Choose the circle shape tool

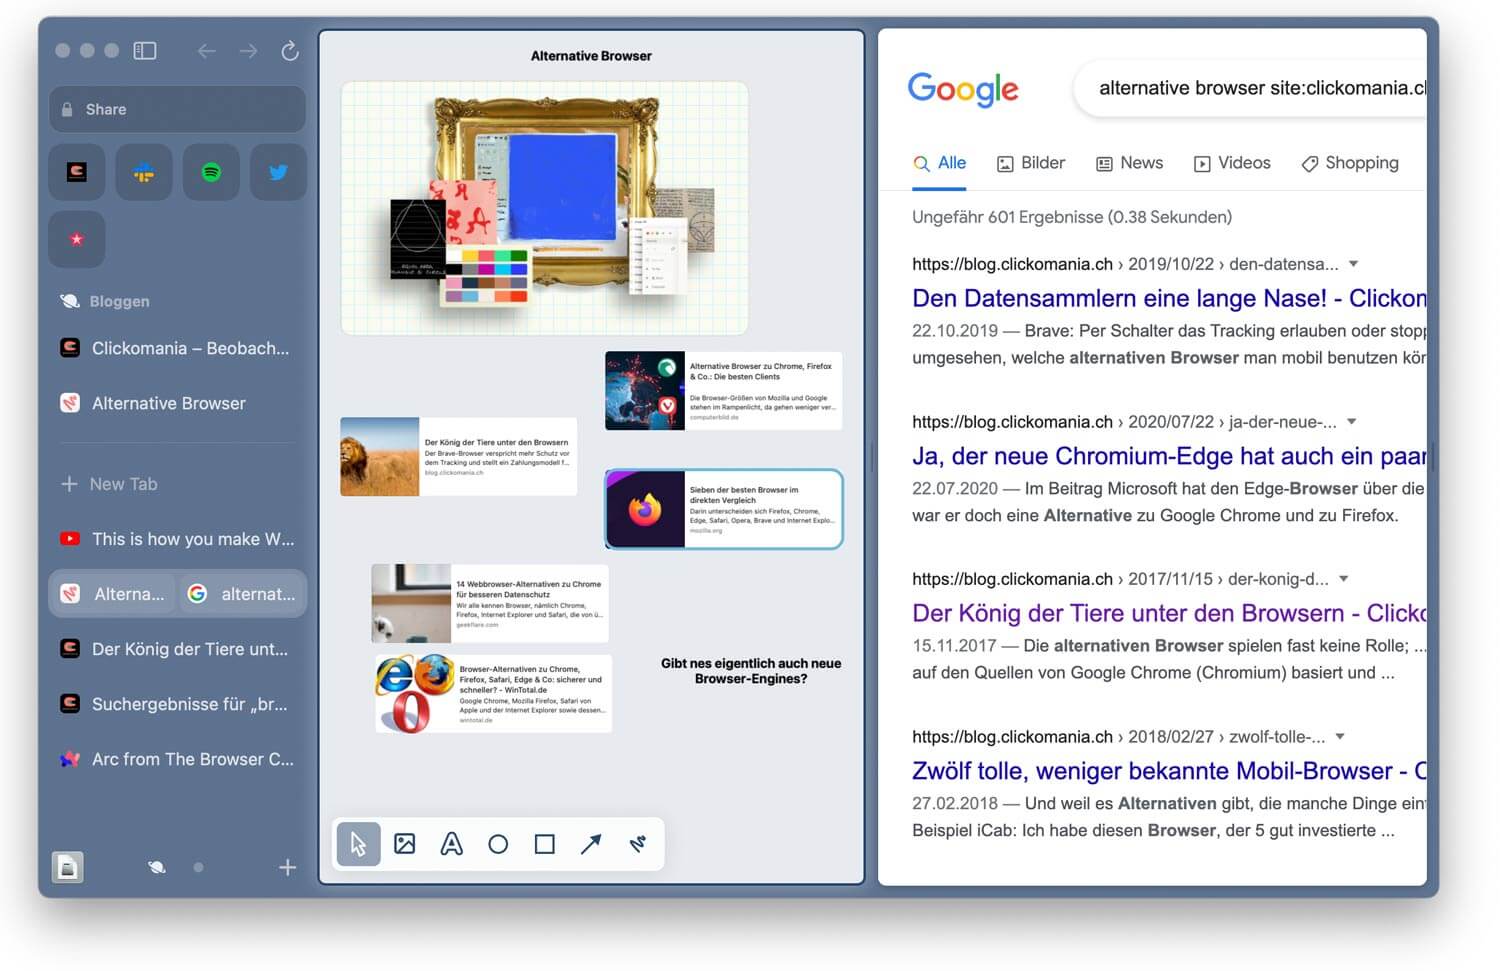tap(498, 844)
